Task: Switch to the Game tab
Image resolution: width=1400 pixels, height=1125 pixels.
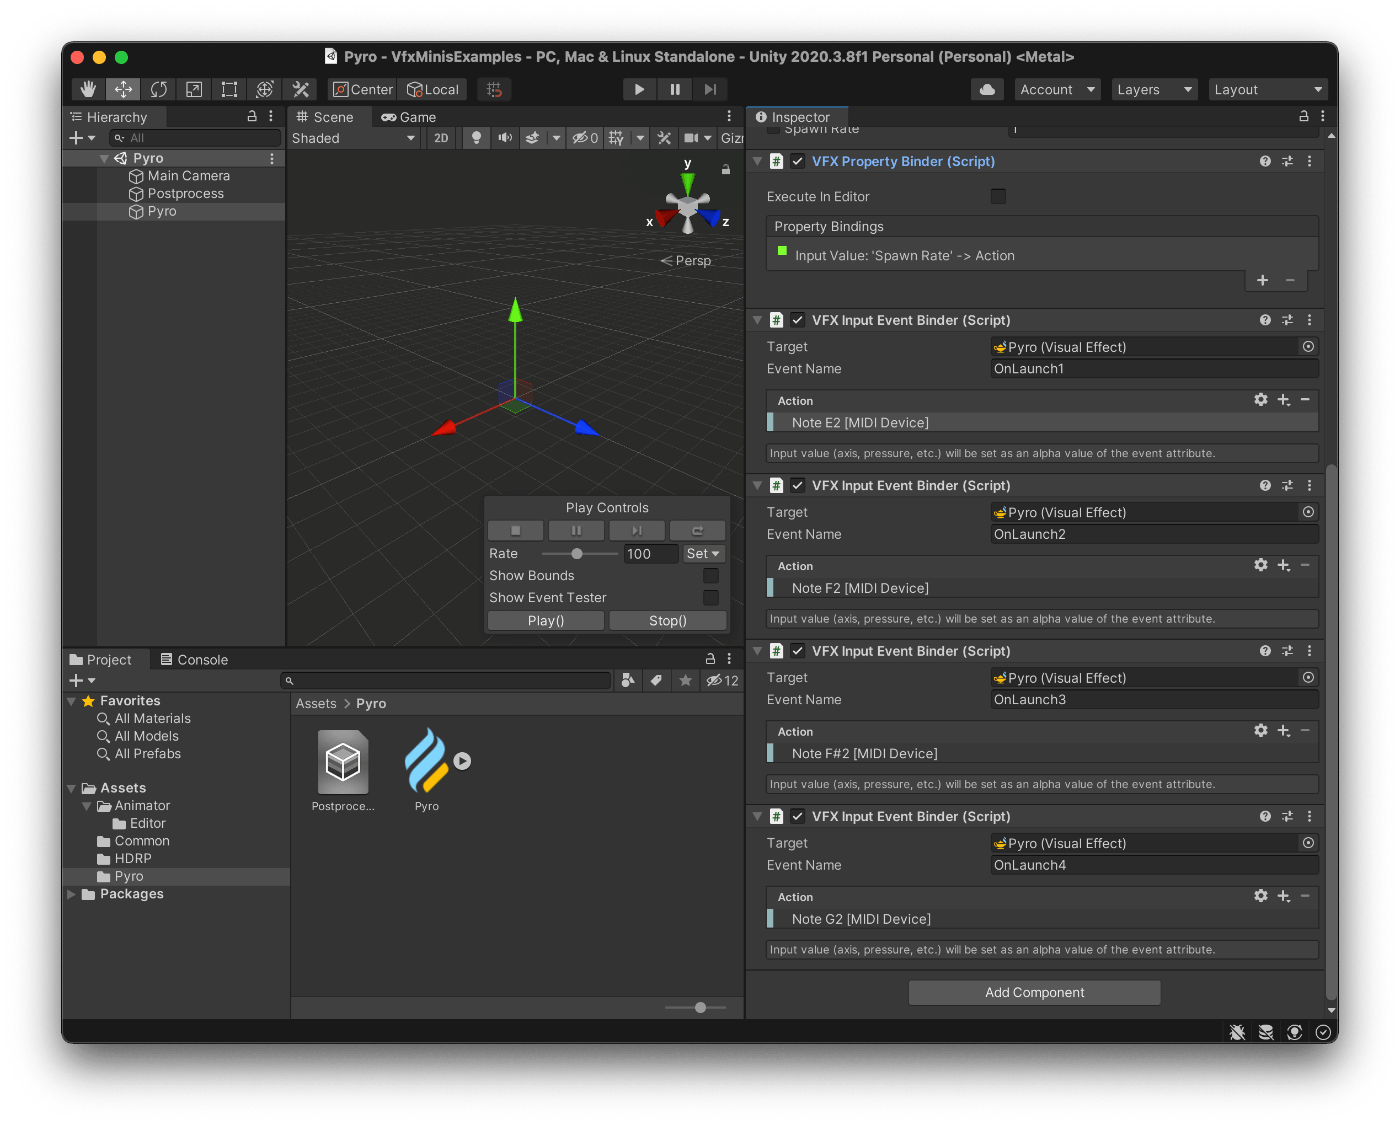Action: (x=409, y=117)
